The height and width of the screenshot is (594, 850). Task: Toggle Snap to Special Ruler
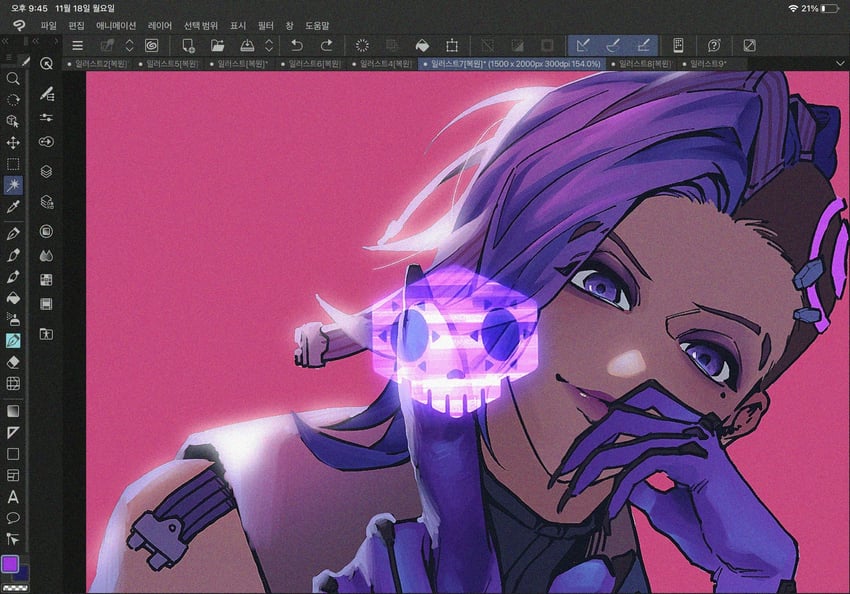[x=613, y=46]
